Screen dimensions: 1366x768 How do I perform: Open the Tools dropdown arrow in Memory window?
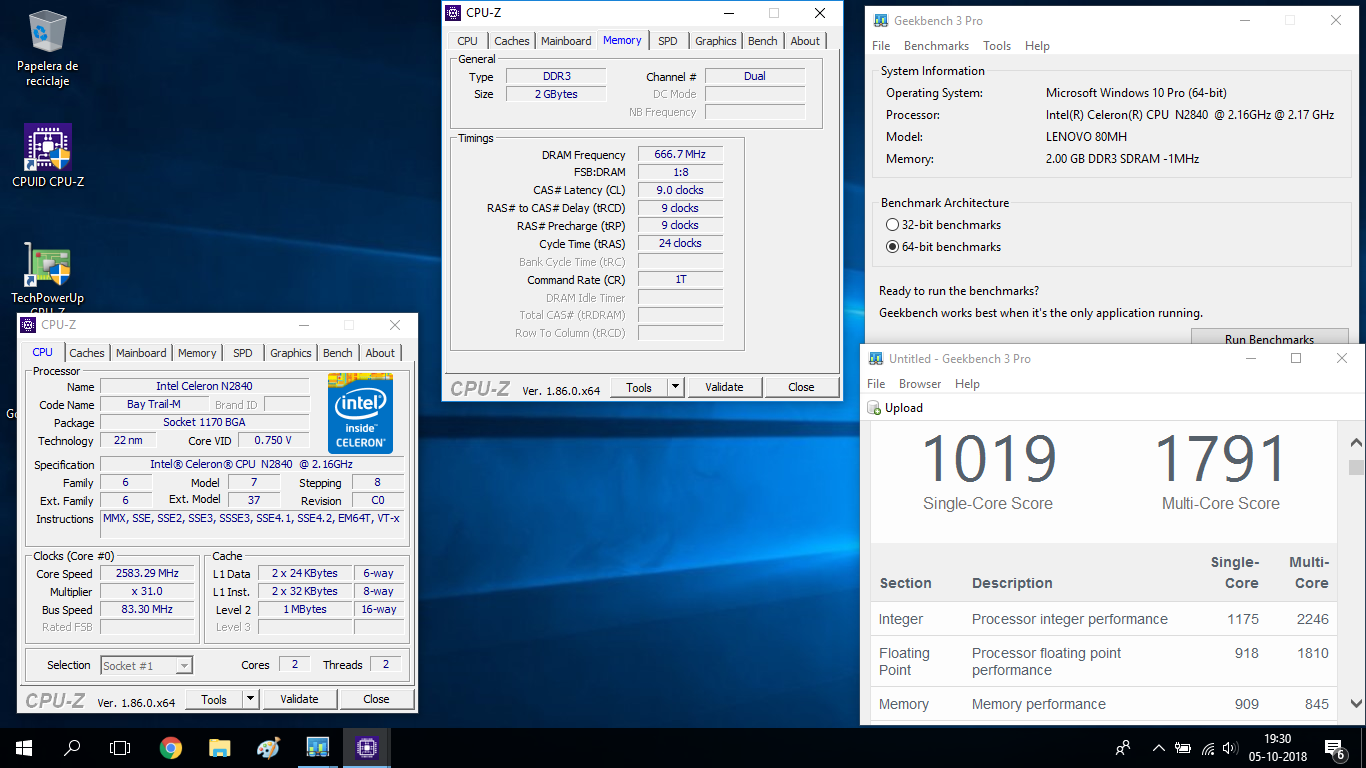(x=675, y=387)
